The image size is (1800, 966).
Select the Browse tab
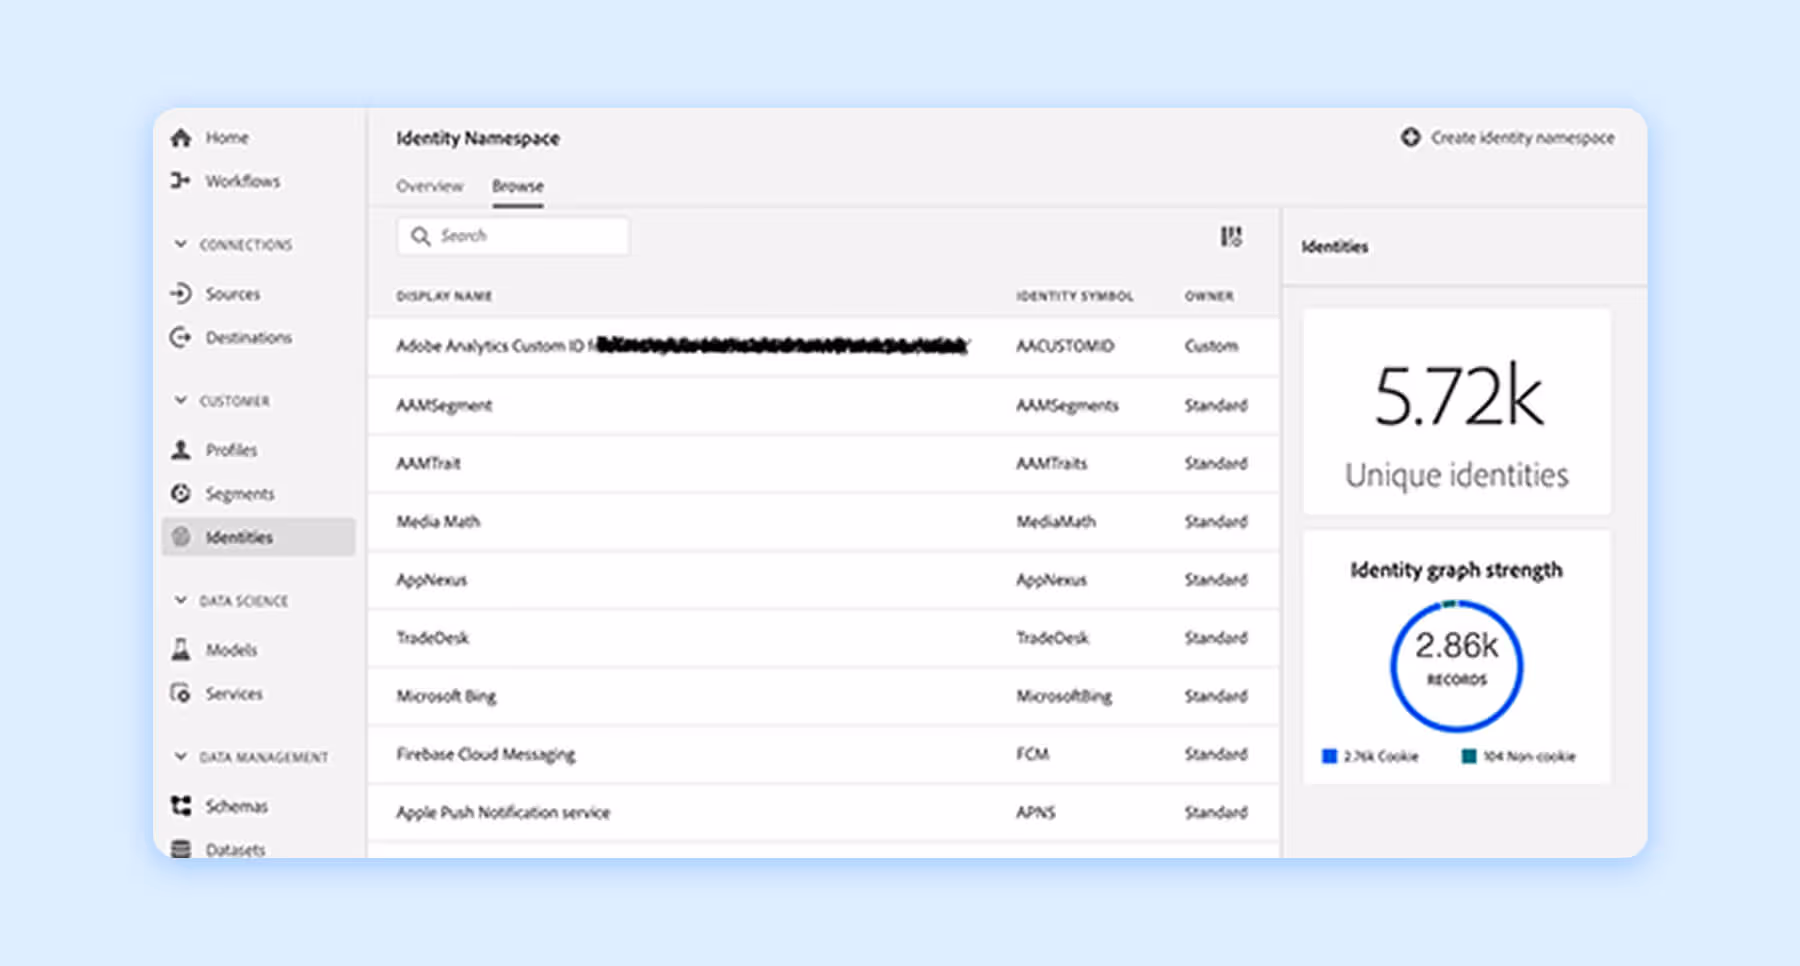(x=518, y=186)
